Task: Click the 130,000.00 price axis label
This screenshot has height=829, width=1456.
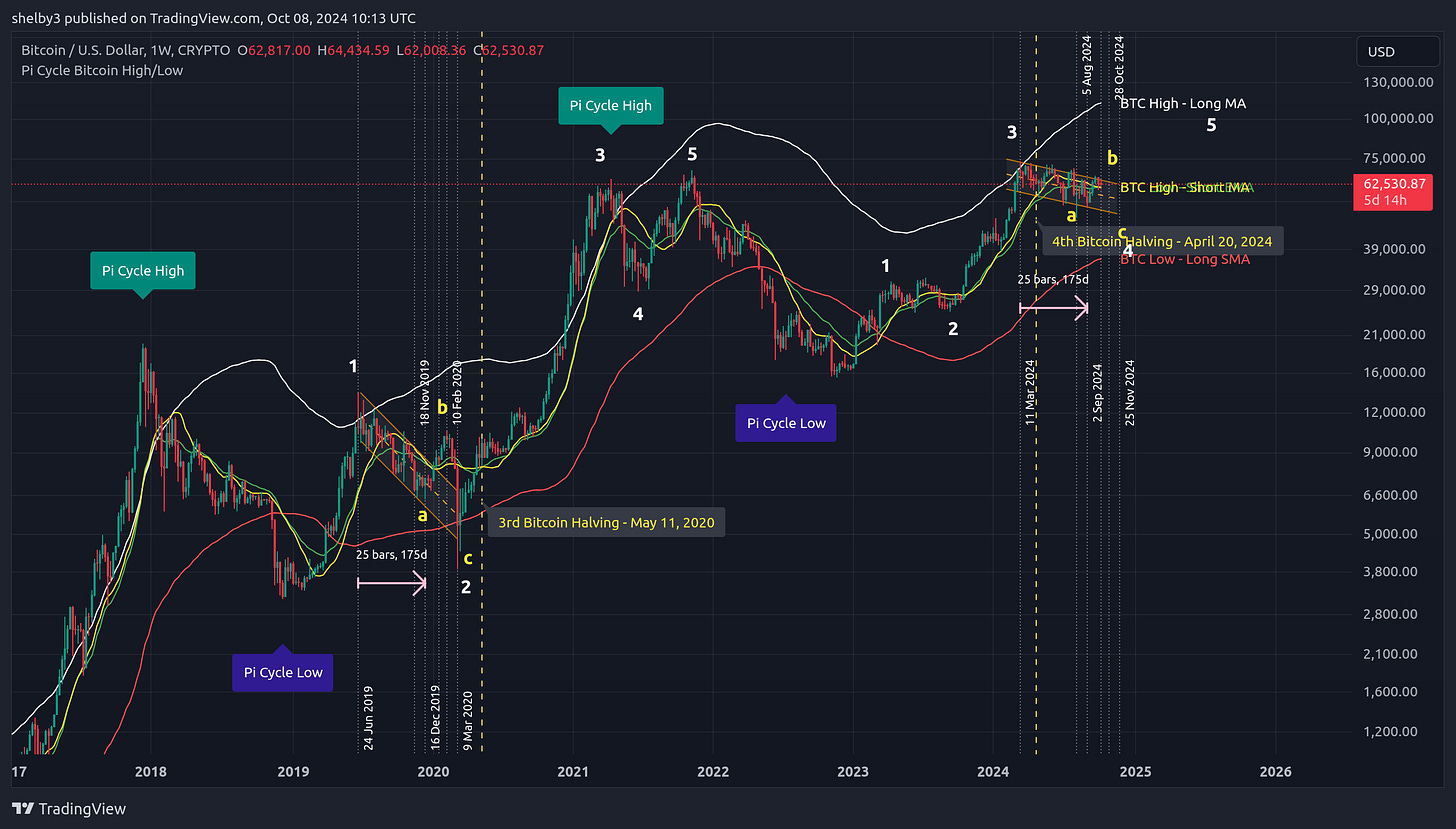Action: coord(1399,83)
